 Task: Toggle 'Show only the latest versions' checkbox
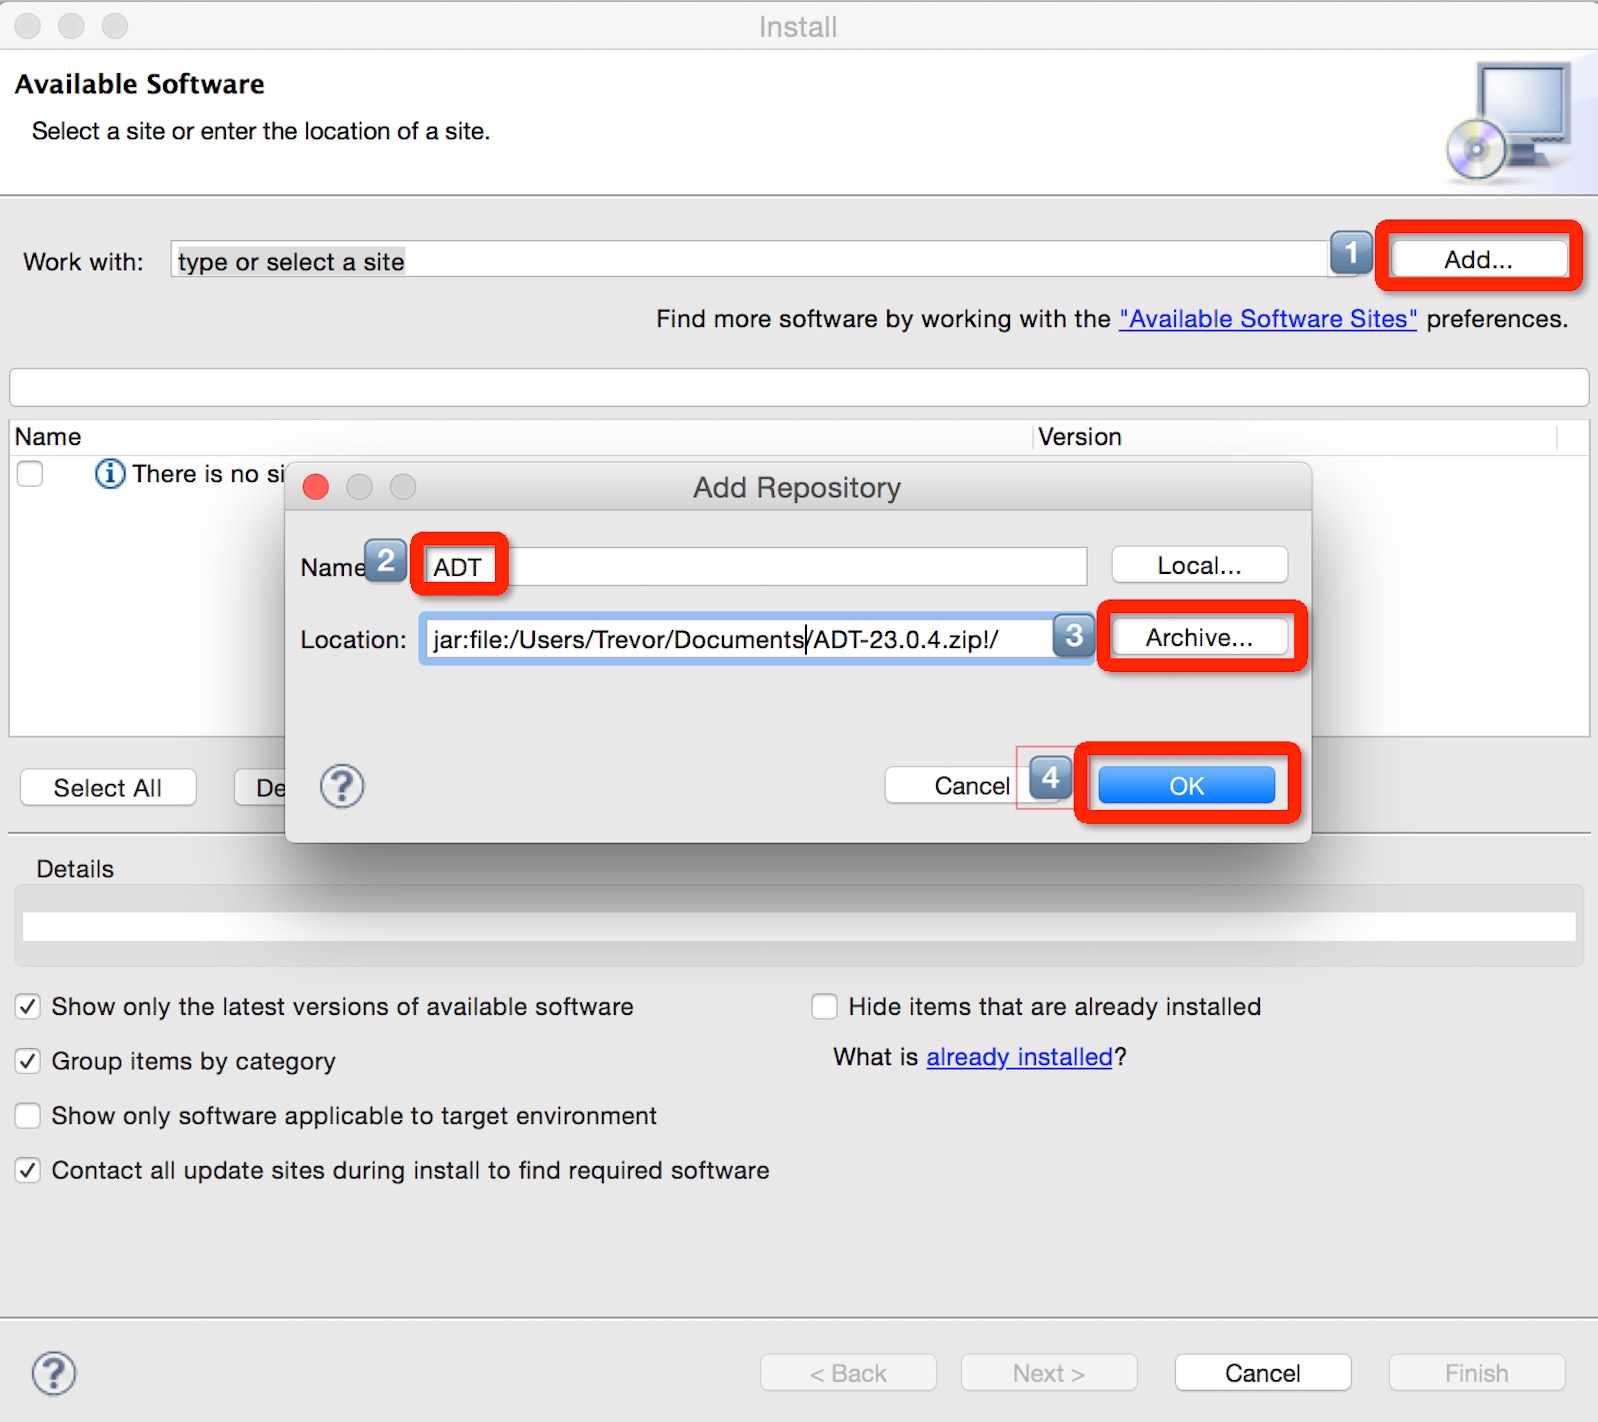[x=28, y=1006]
